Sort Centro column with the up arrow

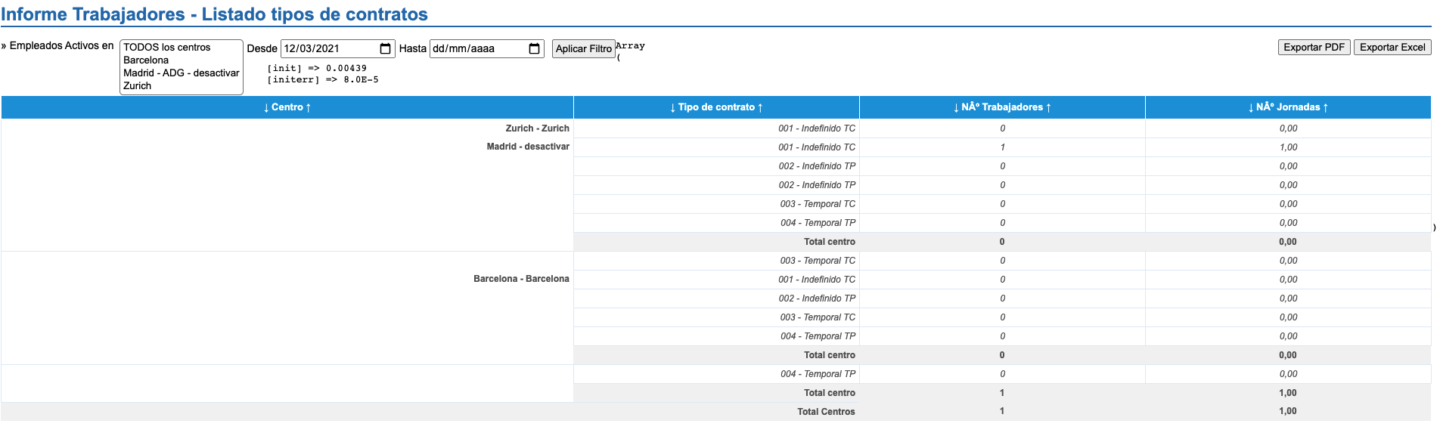point(307,108)
